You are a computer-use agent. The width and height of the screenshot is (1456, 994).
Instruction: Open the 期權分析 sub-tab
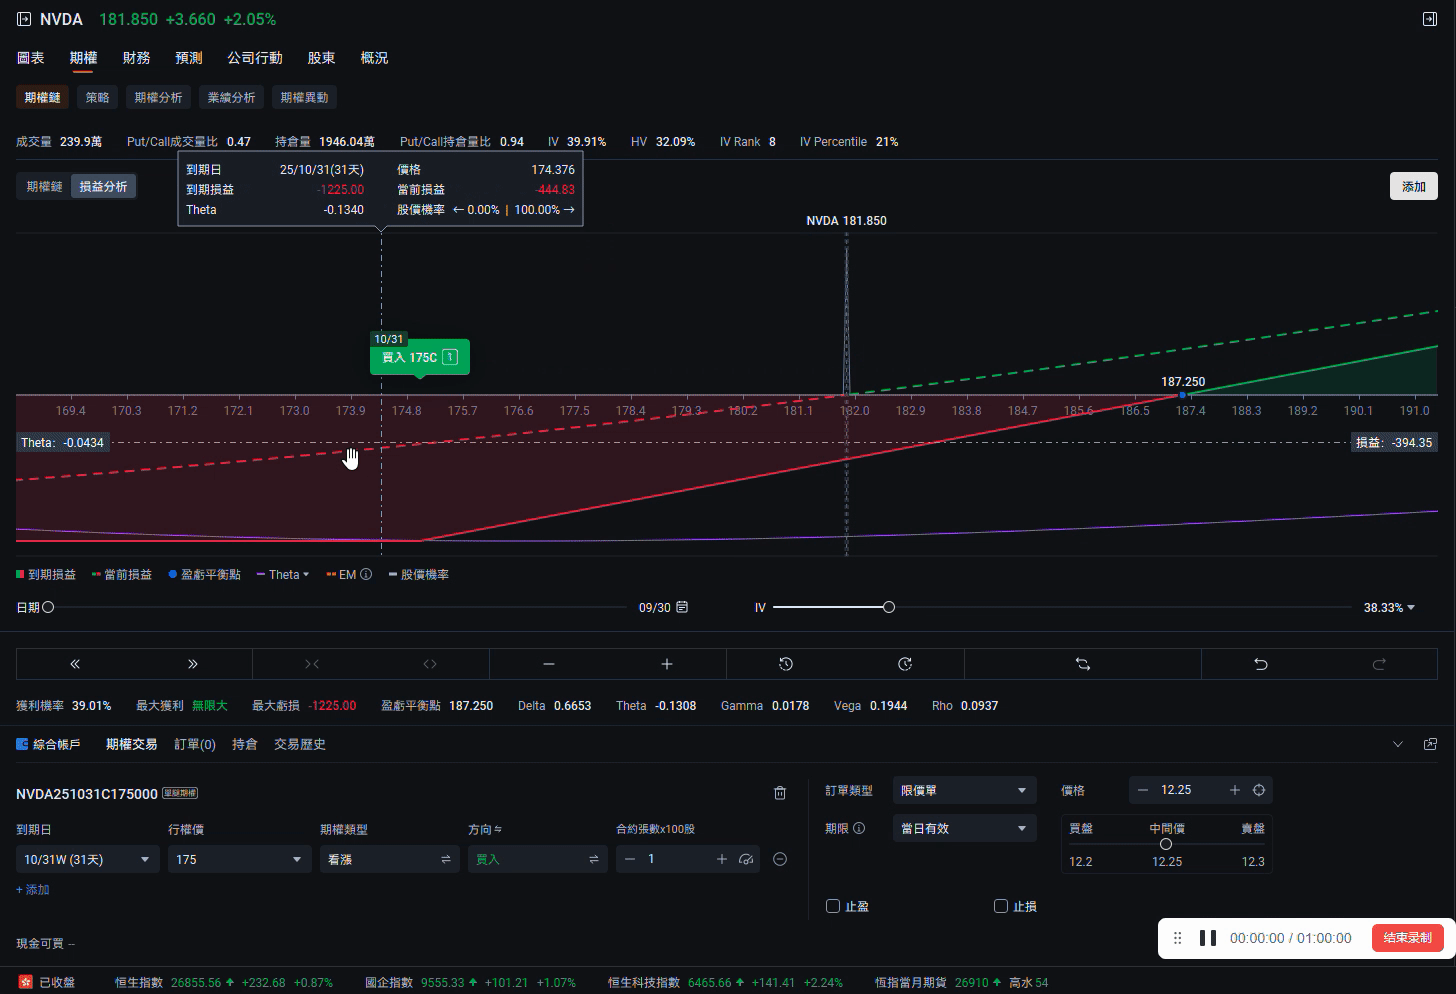(x=158, y=97)
